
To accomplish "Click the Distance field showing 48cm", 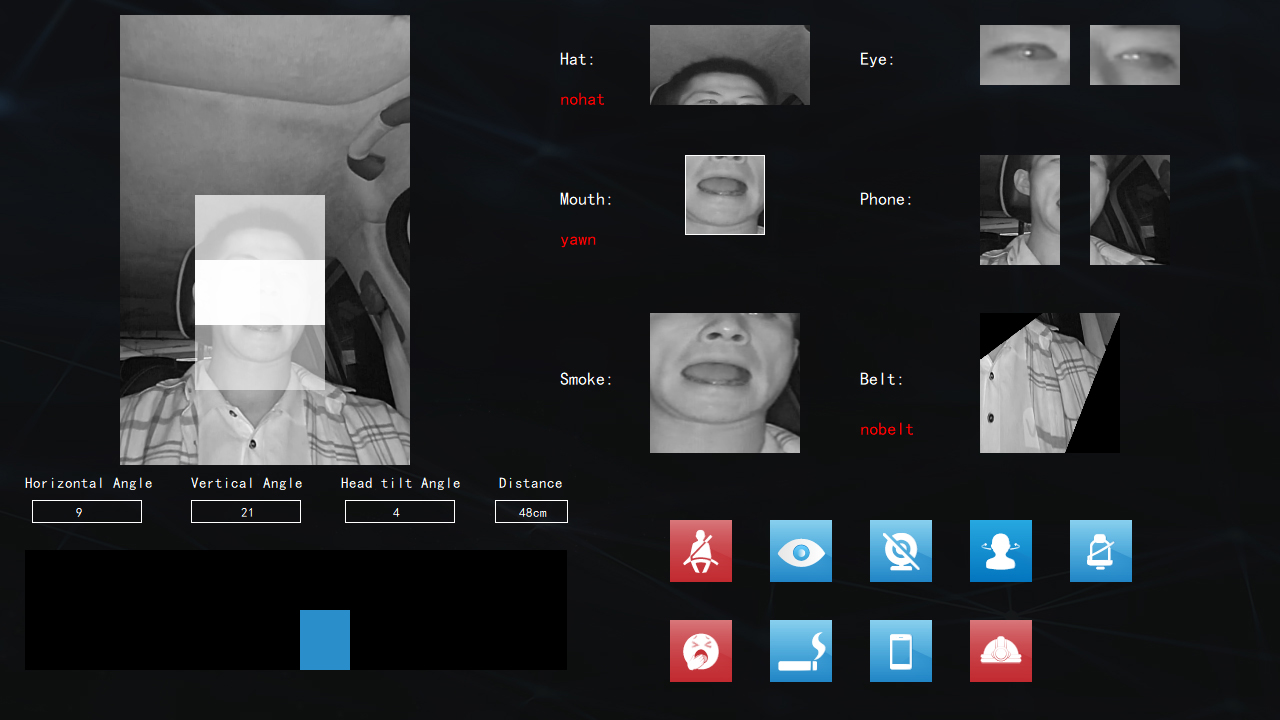I will click(531, 512).
